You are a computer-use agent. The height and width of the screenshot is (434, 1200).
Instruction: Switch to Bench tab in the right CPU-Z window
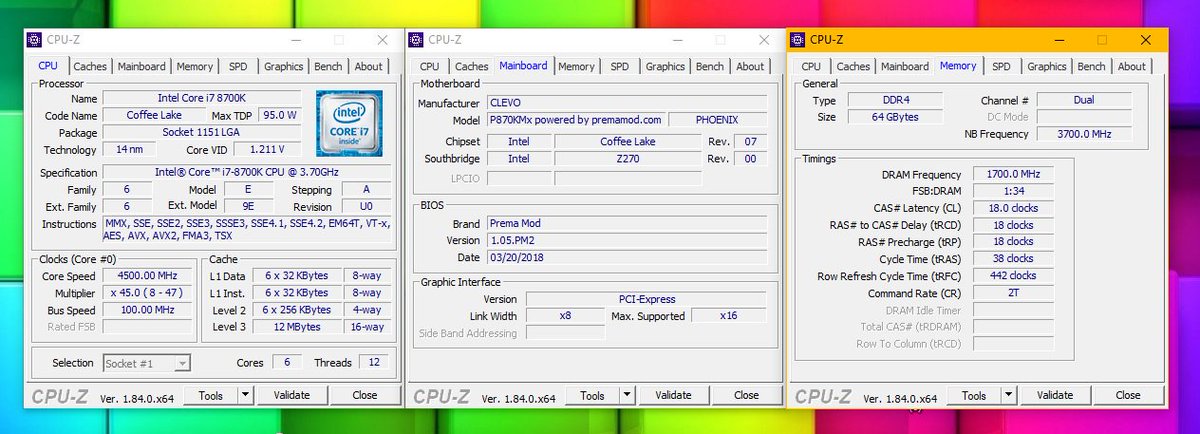(1092, 67)
